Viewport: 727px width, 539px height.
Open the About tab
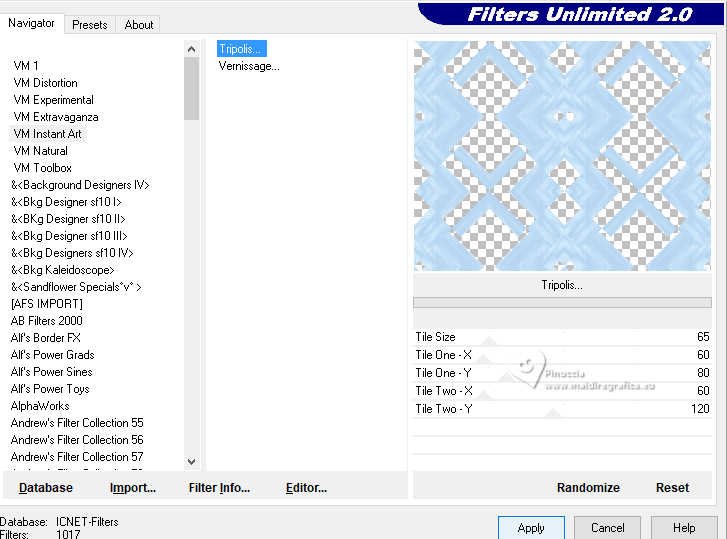pyautogui.click(x=139, y=25)
